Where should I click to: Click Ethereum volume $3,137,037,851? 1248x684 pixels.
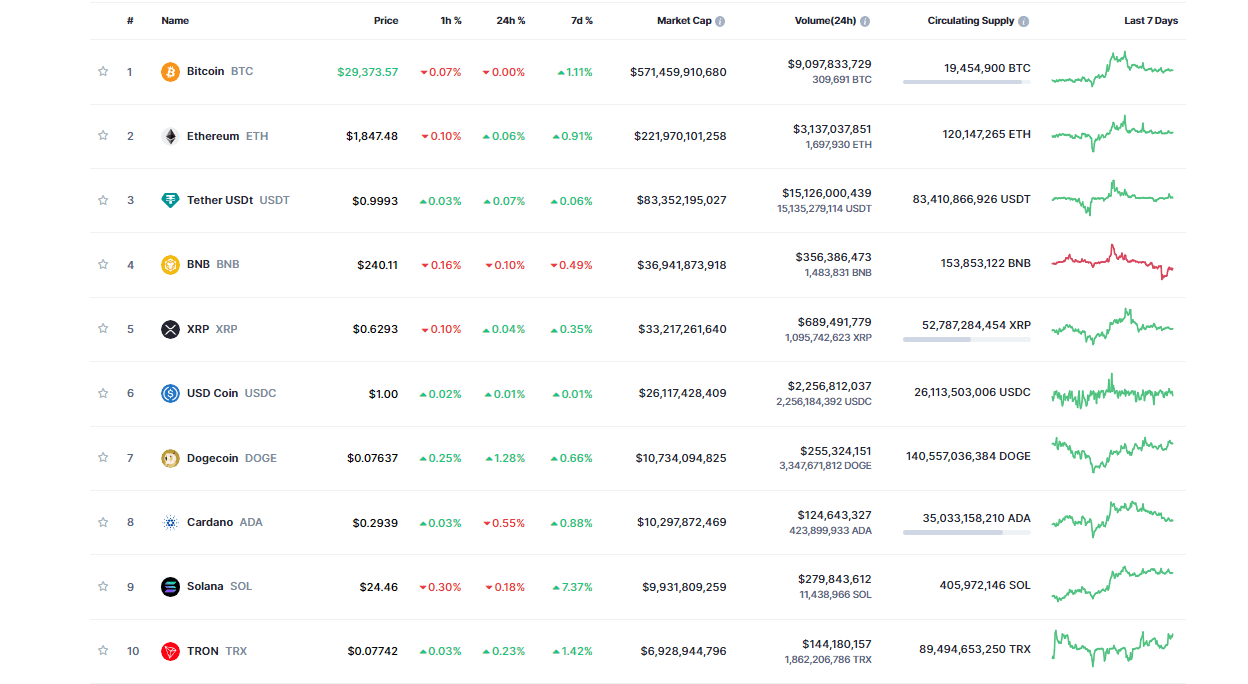[x=832, y=129]
